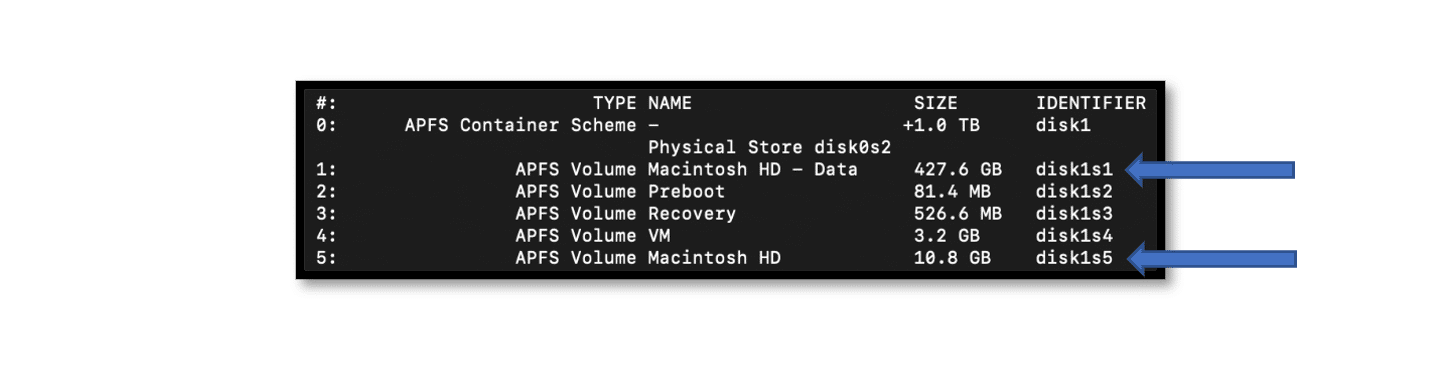The height and width of the screenshot is (376, 1453).
Task: Click the 427.6 GB size value
Action: [958, 170]
